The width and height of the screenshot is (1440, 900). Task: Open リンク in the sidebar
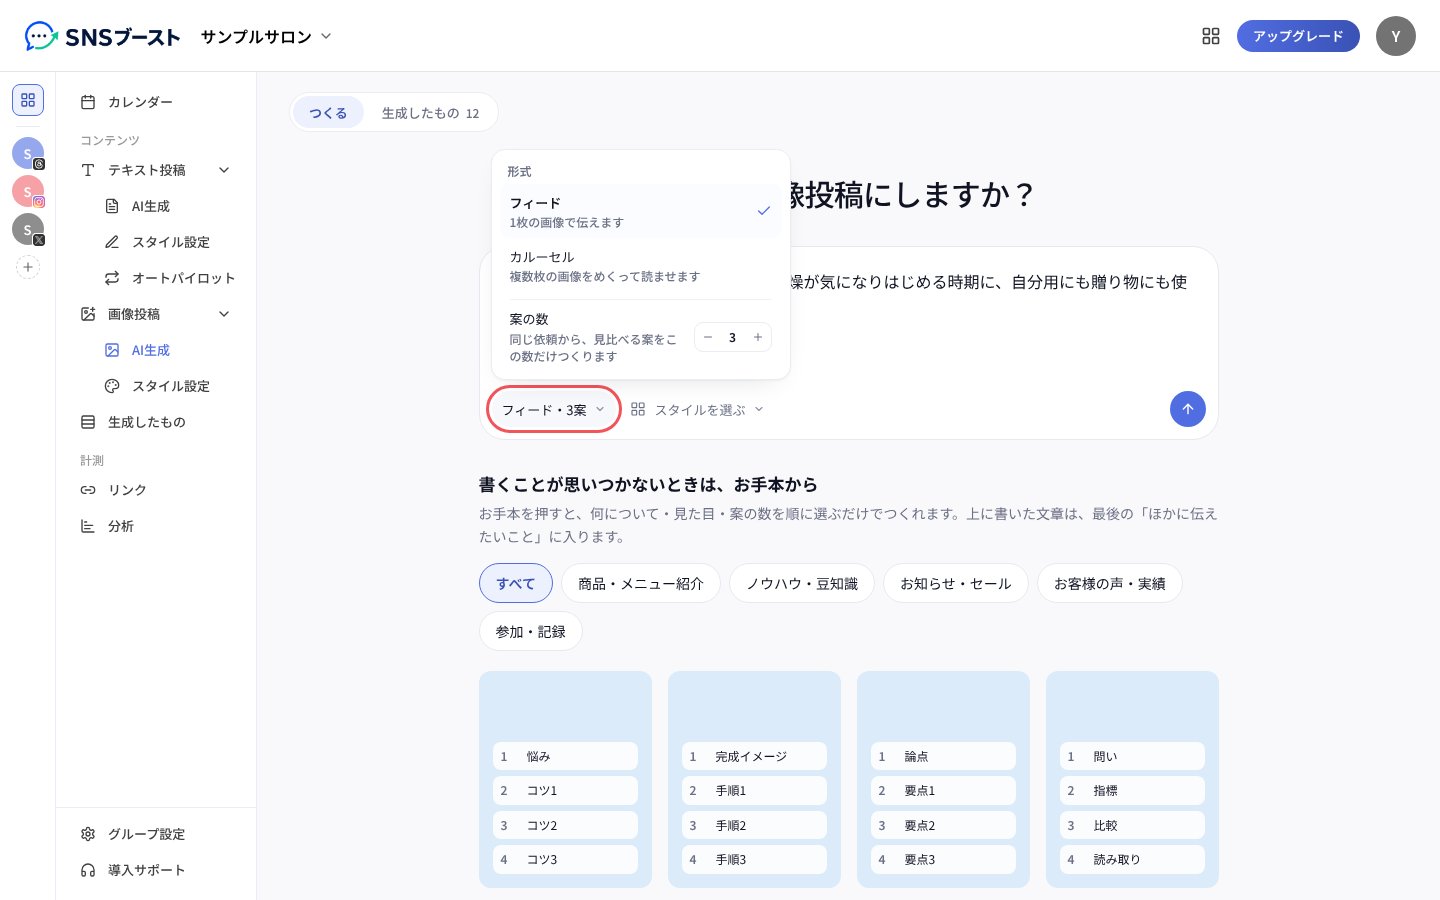[x=156, y=490]
